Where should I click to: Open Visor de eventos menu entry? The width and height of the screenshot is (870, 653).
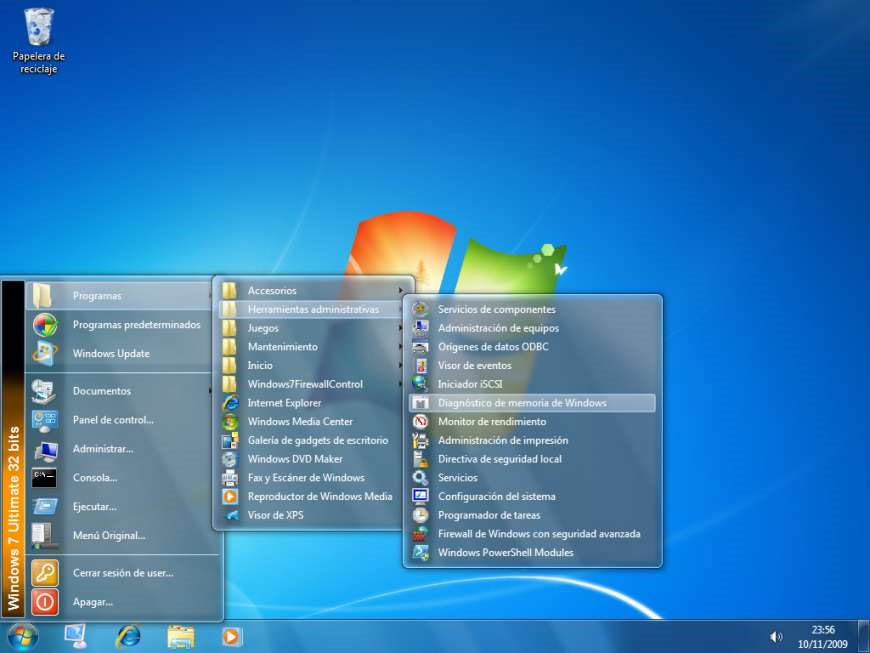(474, 366)
